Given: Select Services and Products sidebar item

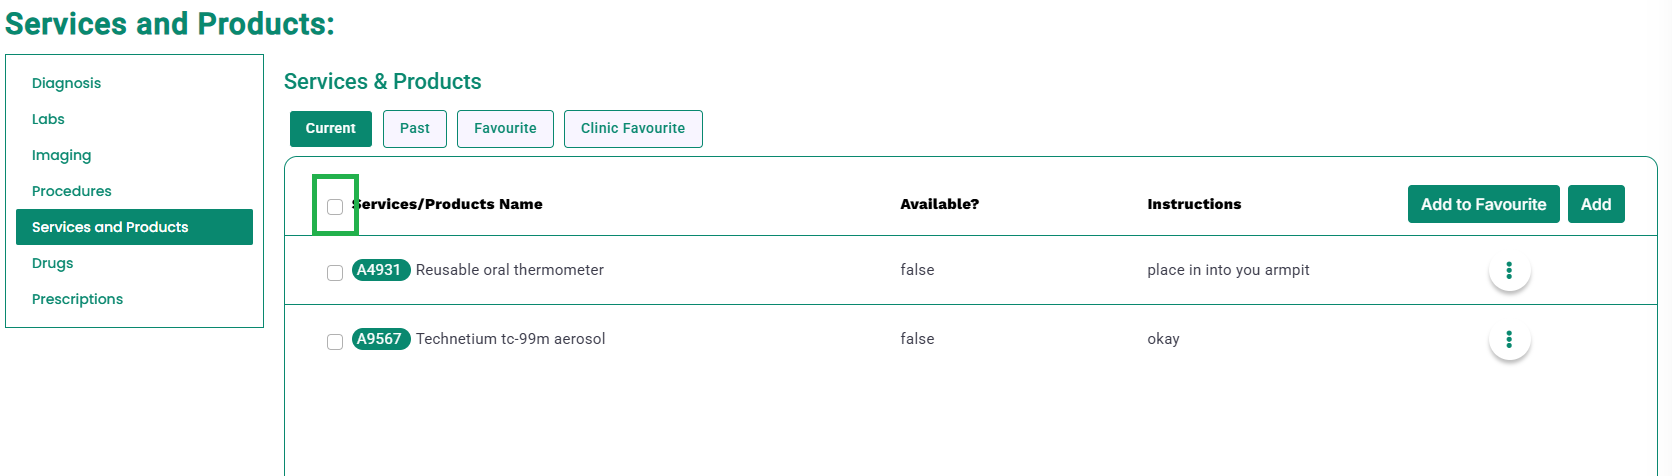Looking at the screenshot, I should click(134, 227).
